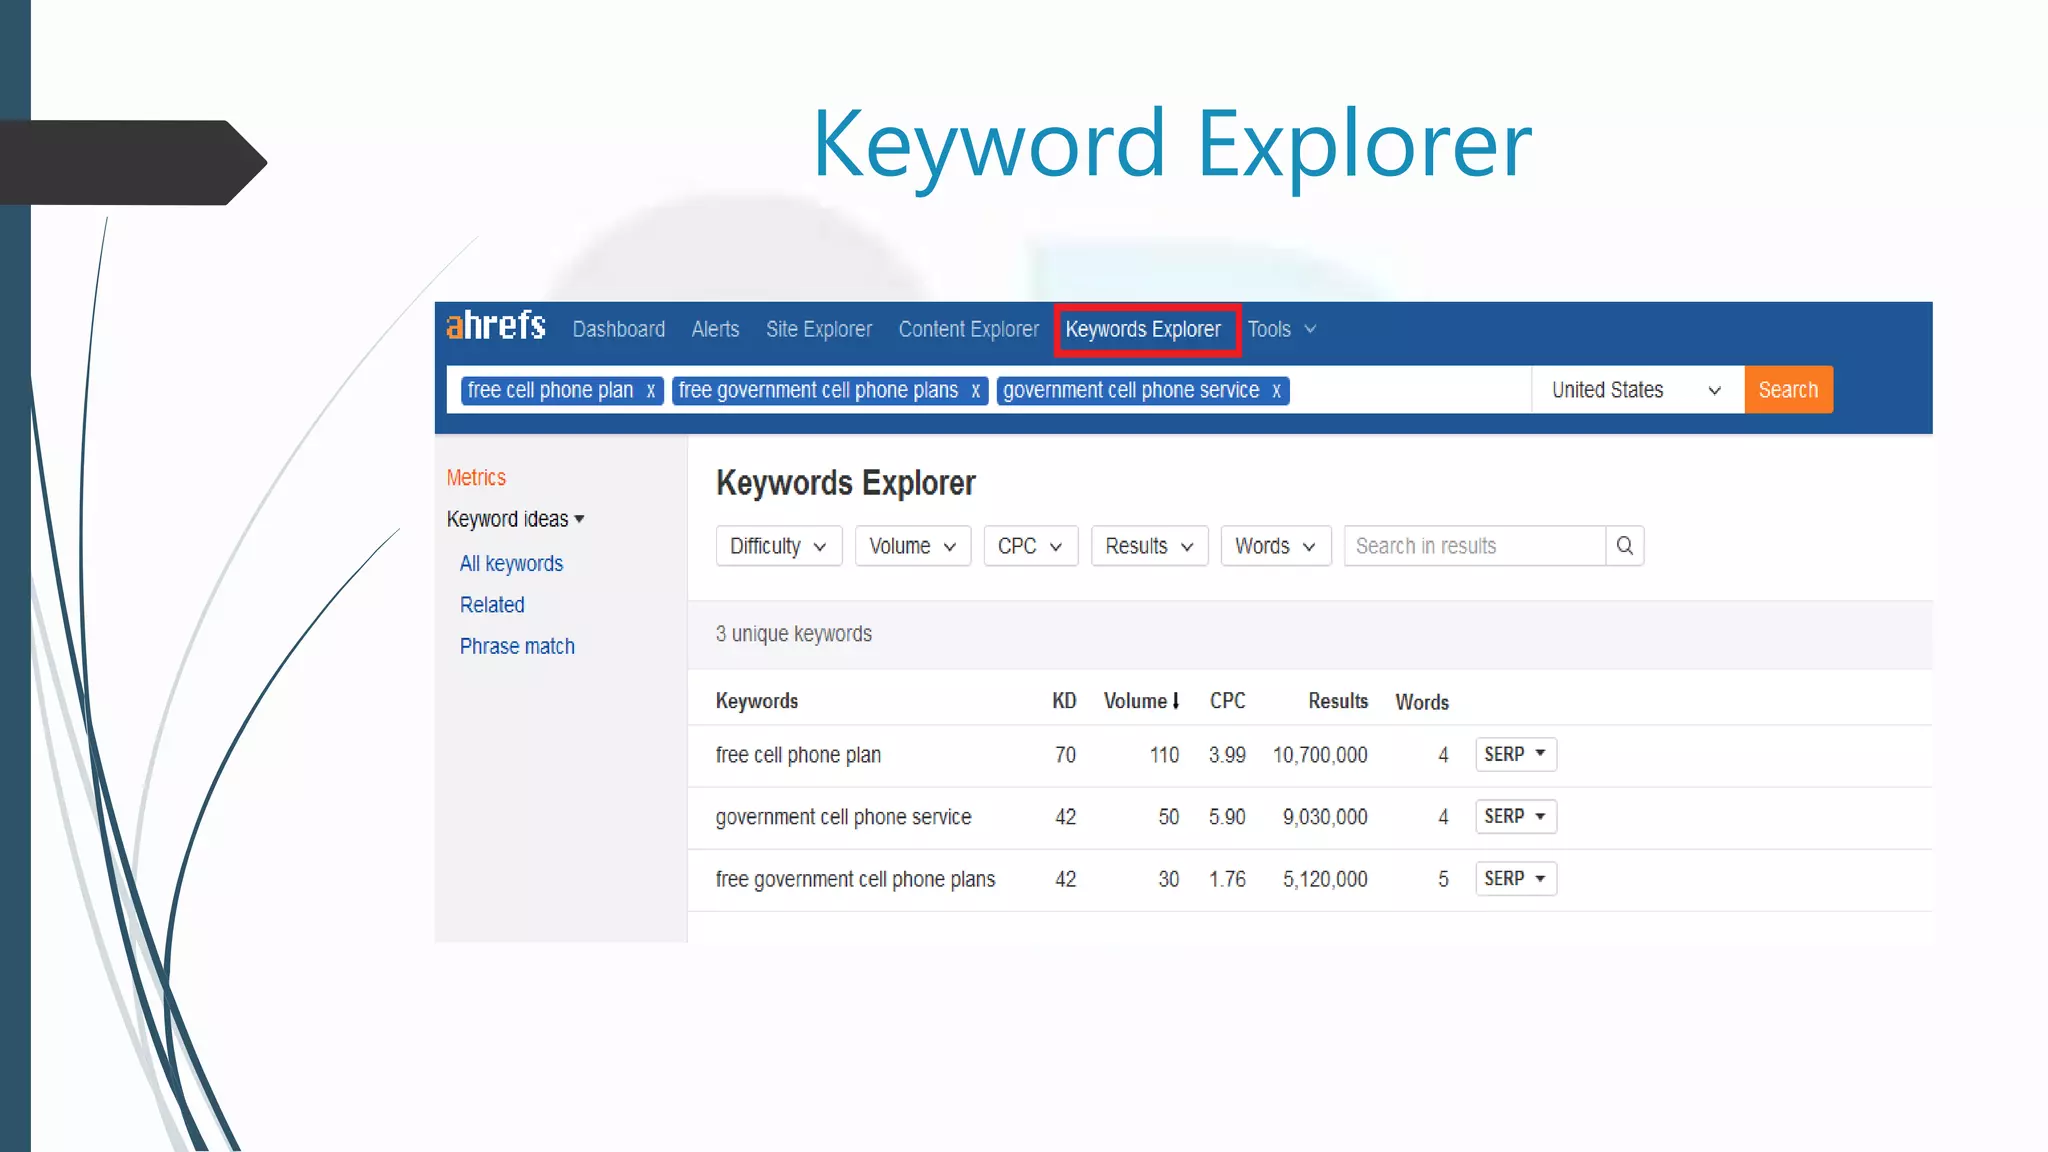Open the Phrase match link
The height and width of the screenshot is (1152, 2048).
click(x=517, y=647)
